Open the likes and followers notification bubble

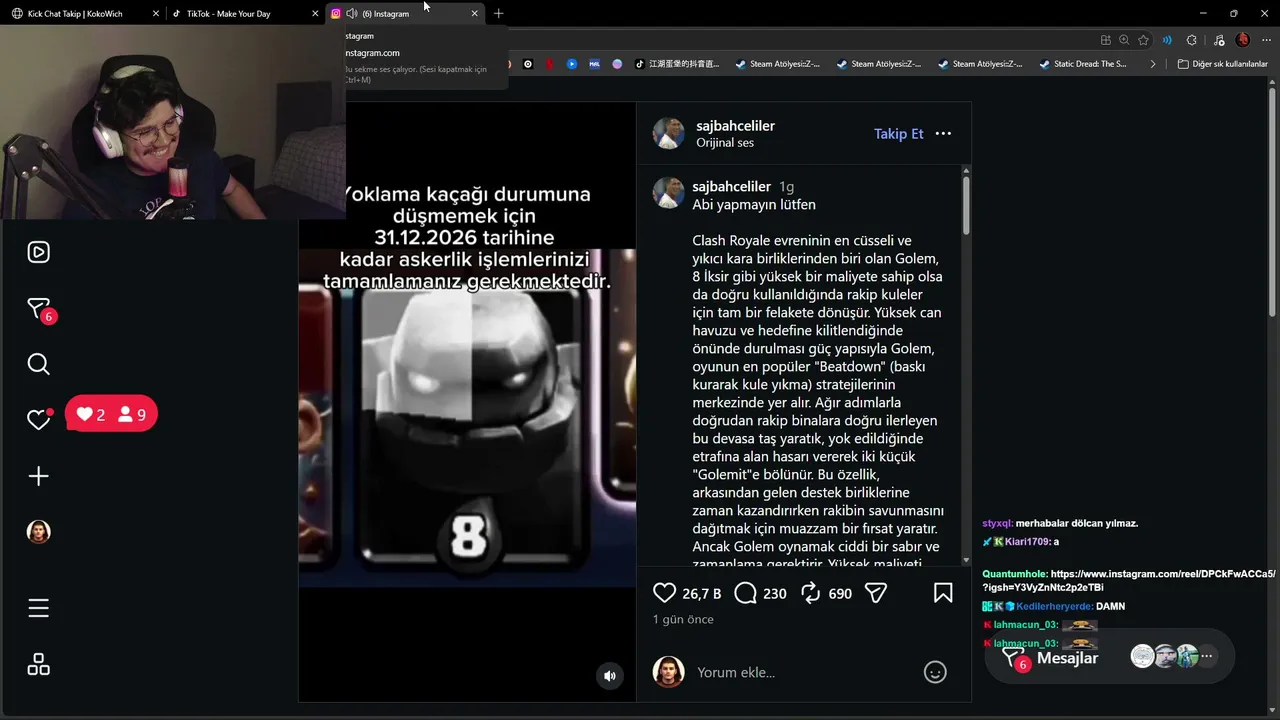pyautogui.click(x=111, y=414)
